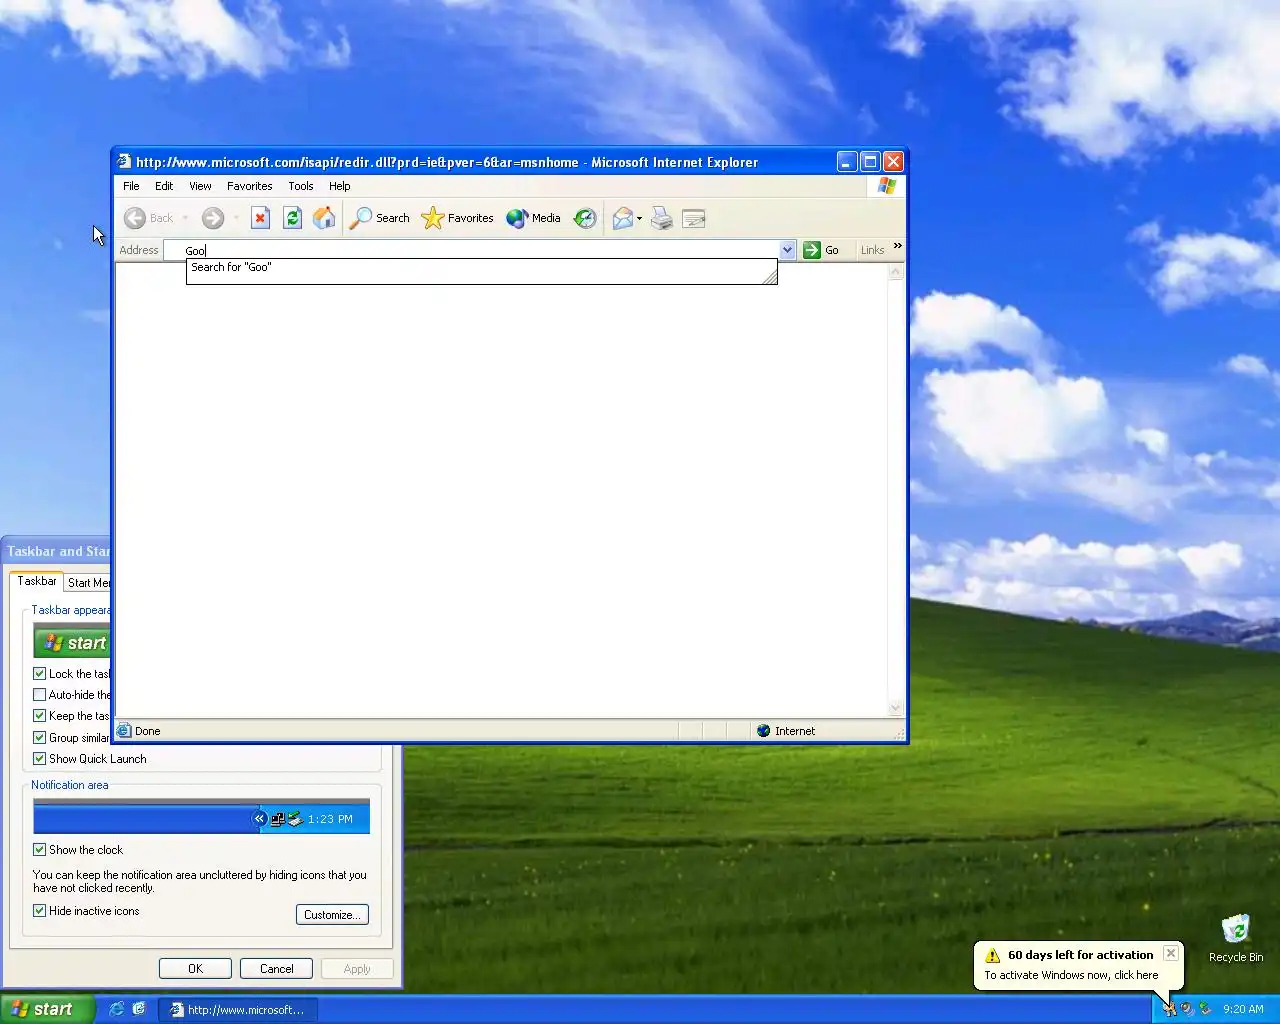The image size is (1280, 1024).
Task: Enable Auto-hide the taskbar checkbox
Action: [x=40, y=695]
